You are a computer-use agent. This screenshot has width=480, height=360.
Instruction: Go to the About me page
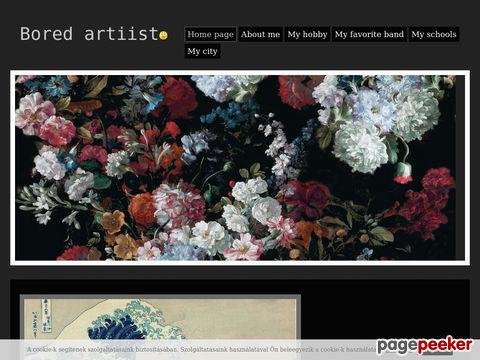pos(260,34)
